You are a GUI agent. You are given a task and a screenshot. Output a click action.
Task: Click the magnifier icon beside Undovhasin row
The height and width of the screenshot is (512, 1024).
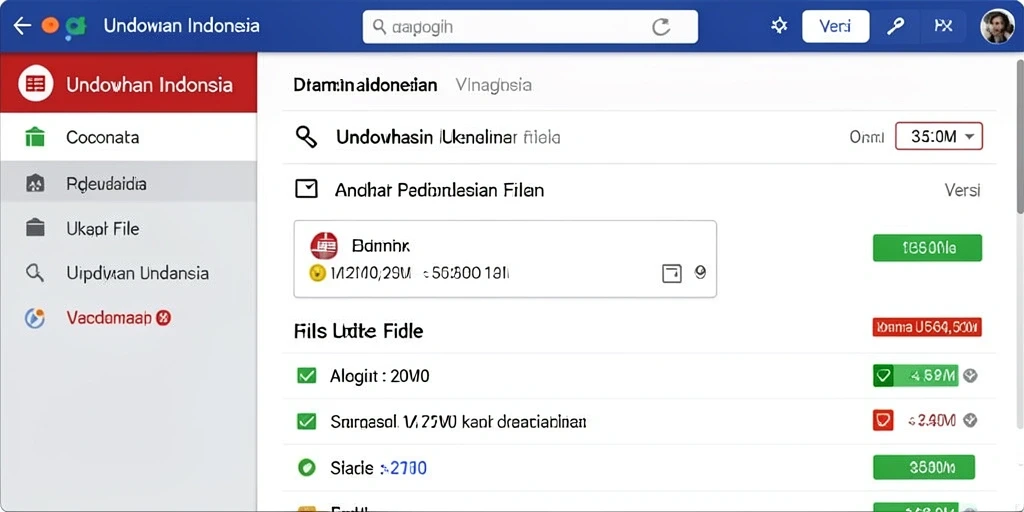pos(306,137)
